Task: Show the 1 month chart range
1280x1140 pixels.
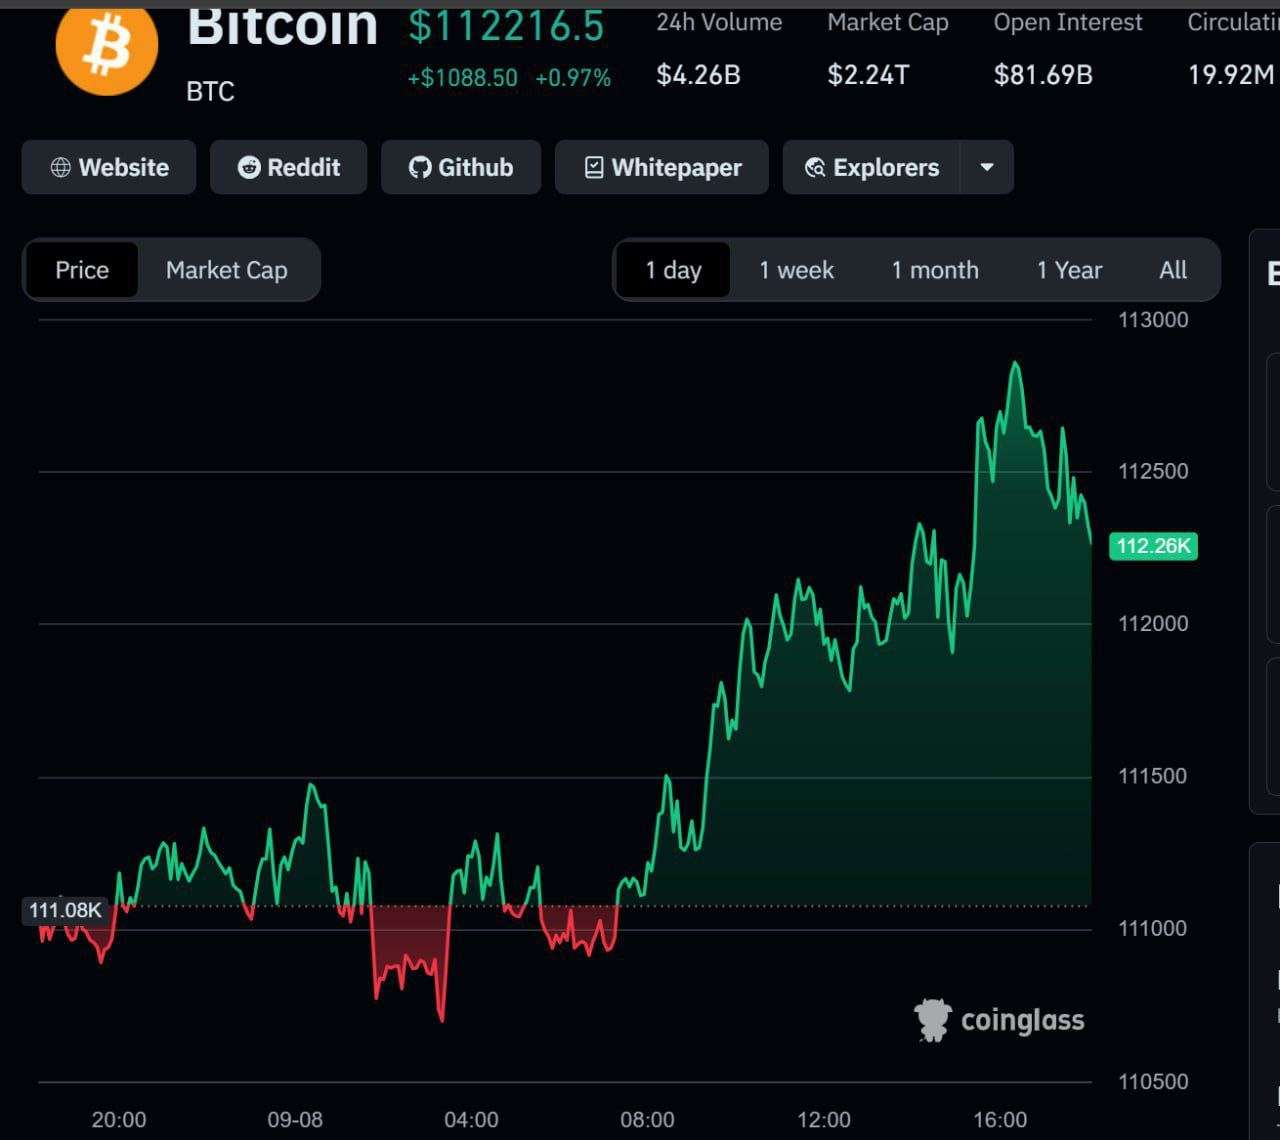Action: (x=935, y=270)
